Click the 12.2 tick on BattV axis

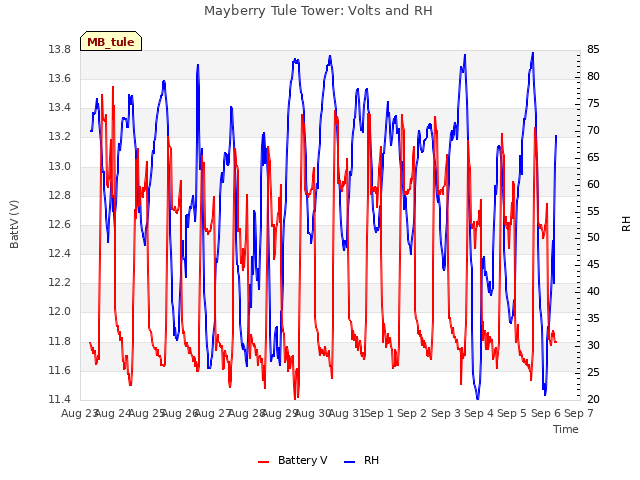60,282
